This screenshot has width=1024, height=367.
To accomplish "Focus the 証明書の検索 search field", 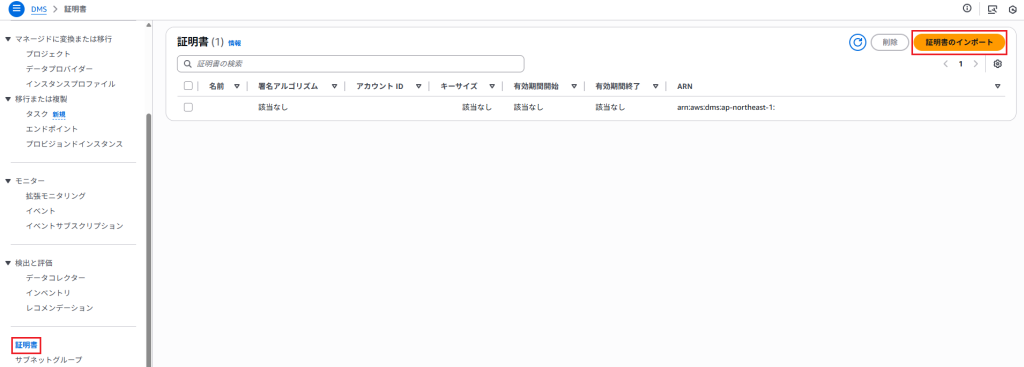I will point(351,64).
